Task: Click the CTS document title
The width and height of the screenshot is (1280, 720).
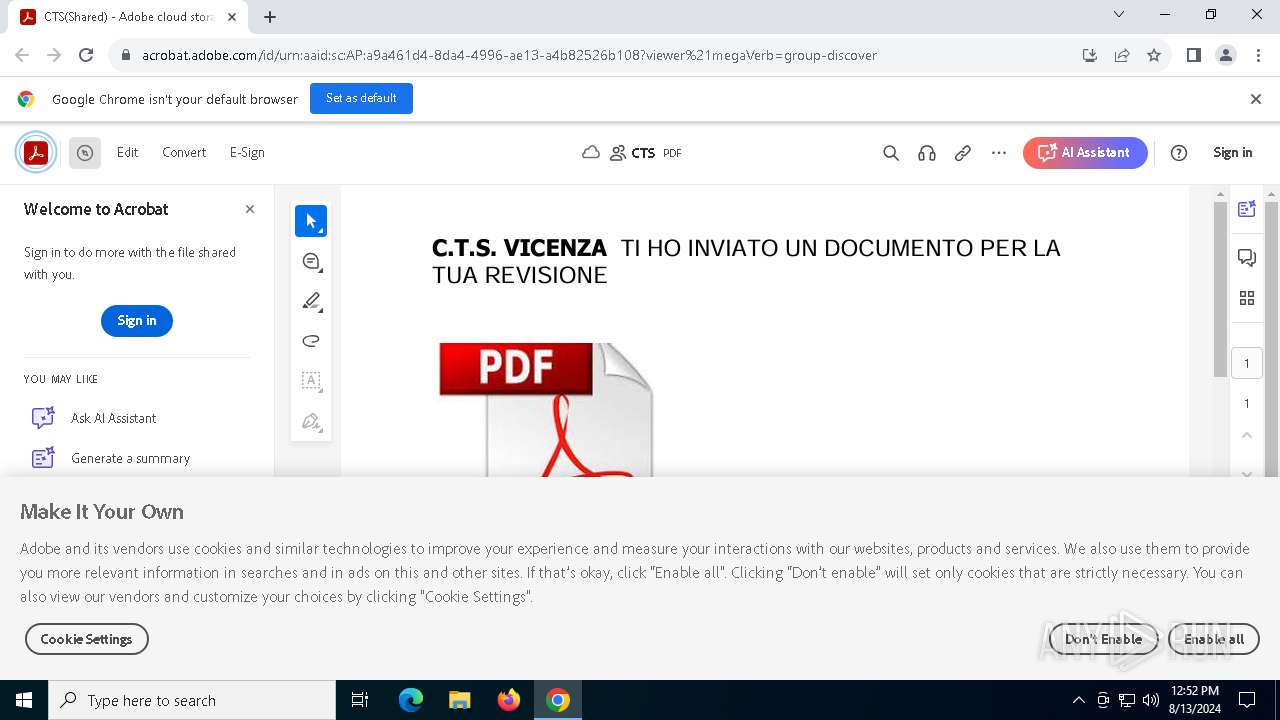Action: [x=643, y=153]
